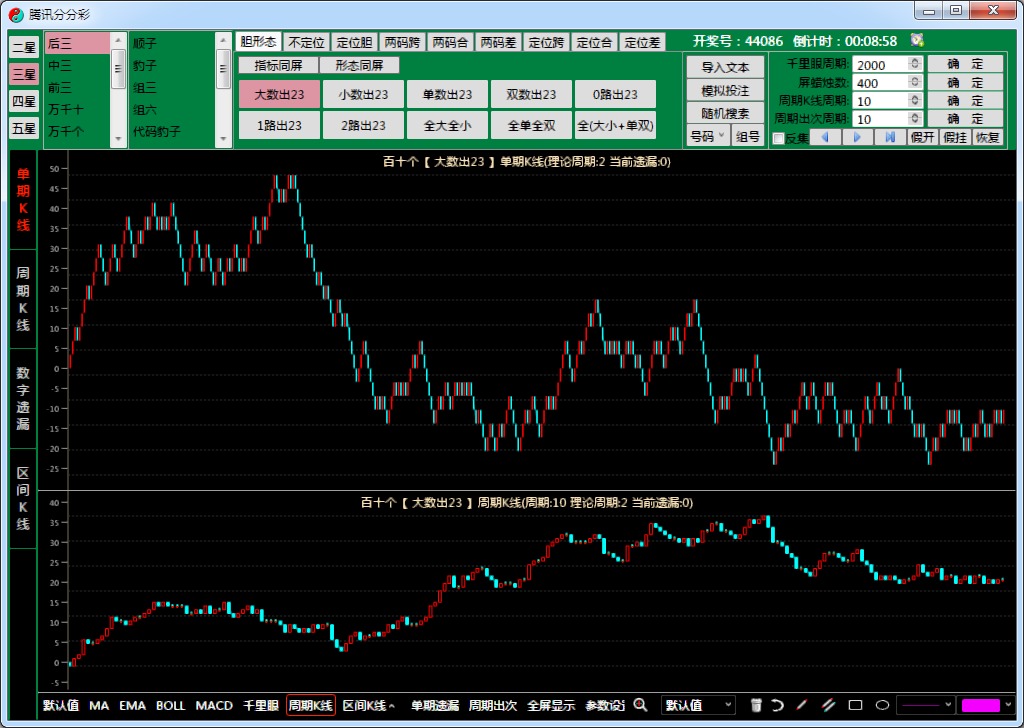Click the 导入文本 button
Viewport: 1024px width, 728px height.
click(x=725, y=68)
